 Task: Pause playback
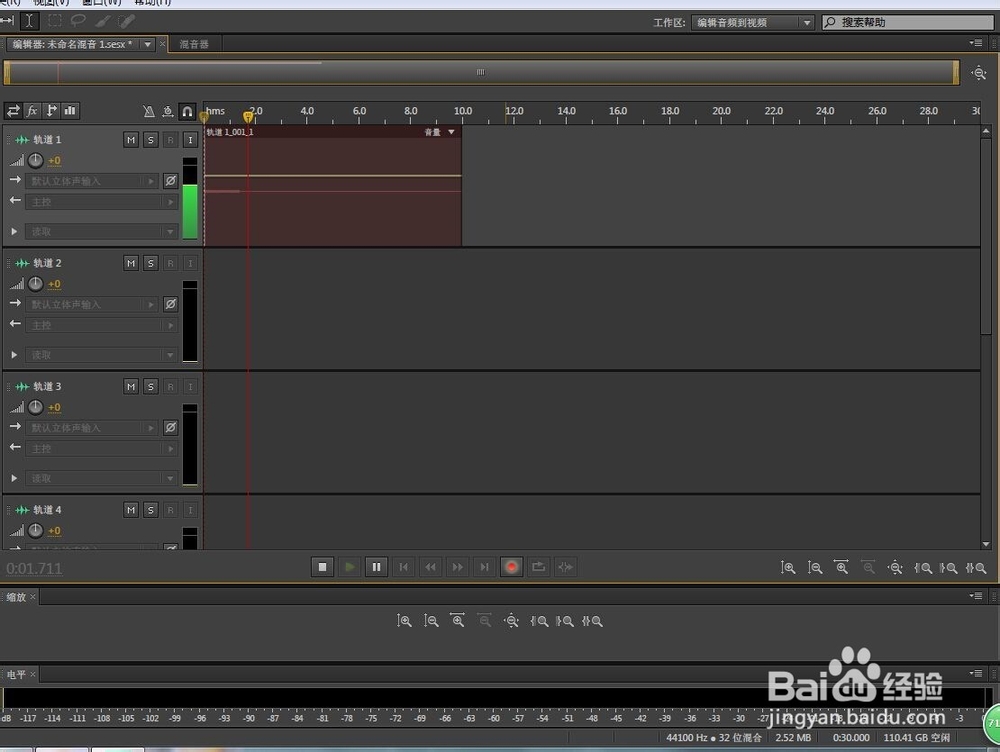point(376,566)
